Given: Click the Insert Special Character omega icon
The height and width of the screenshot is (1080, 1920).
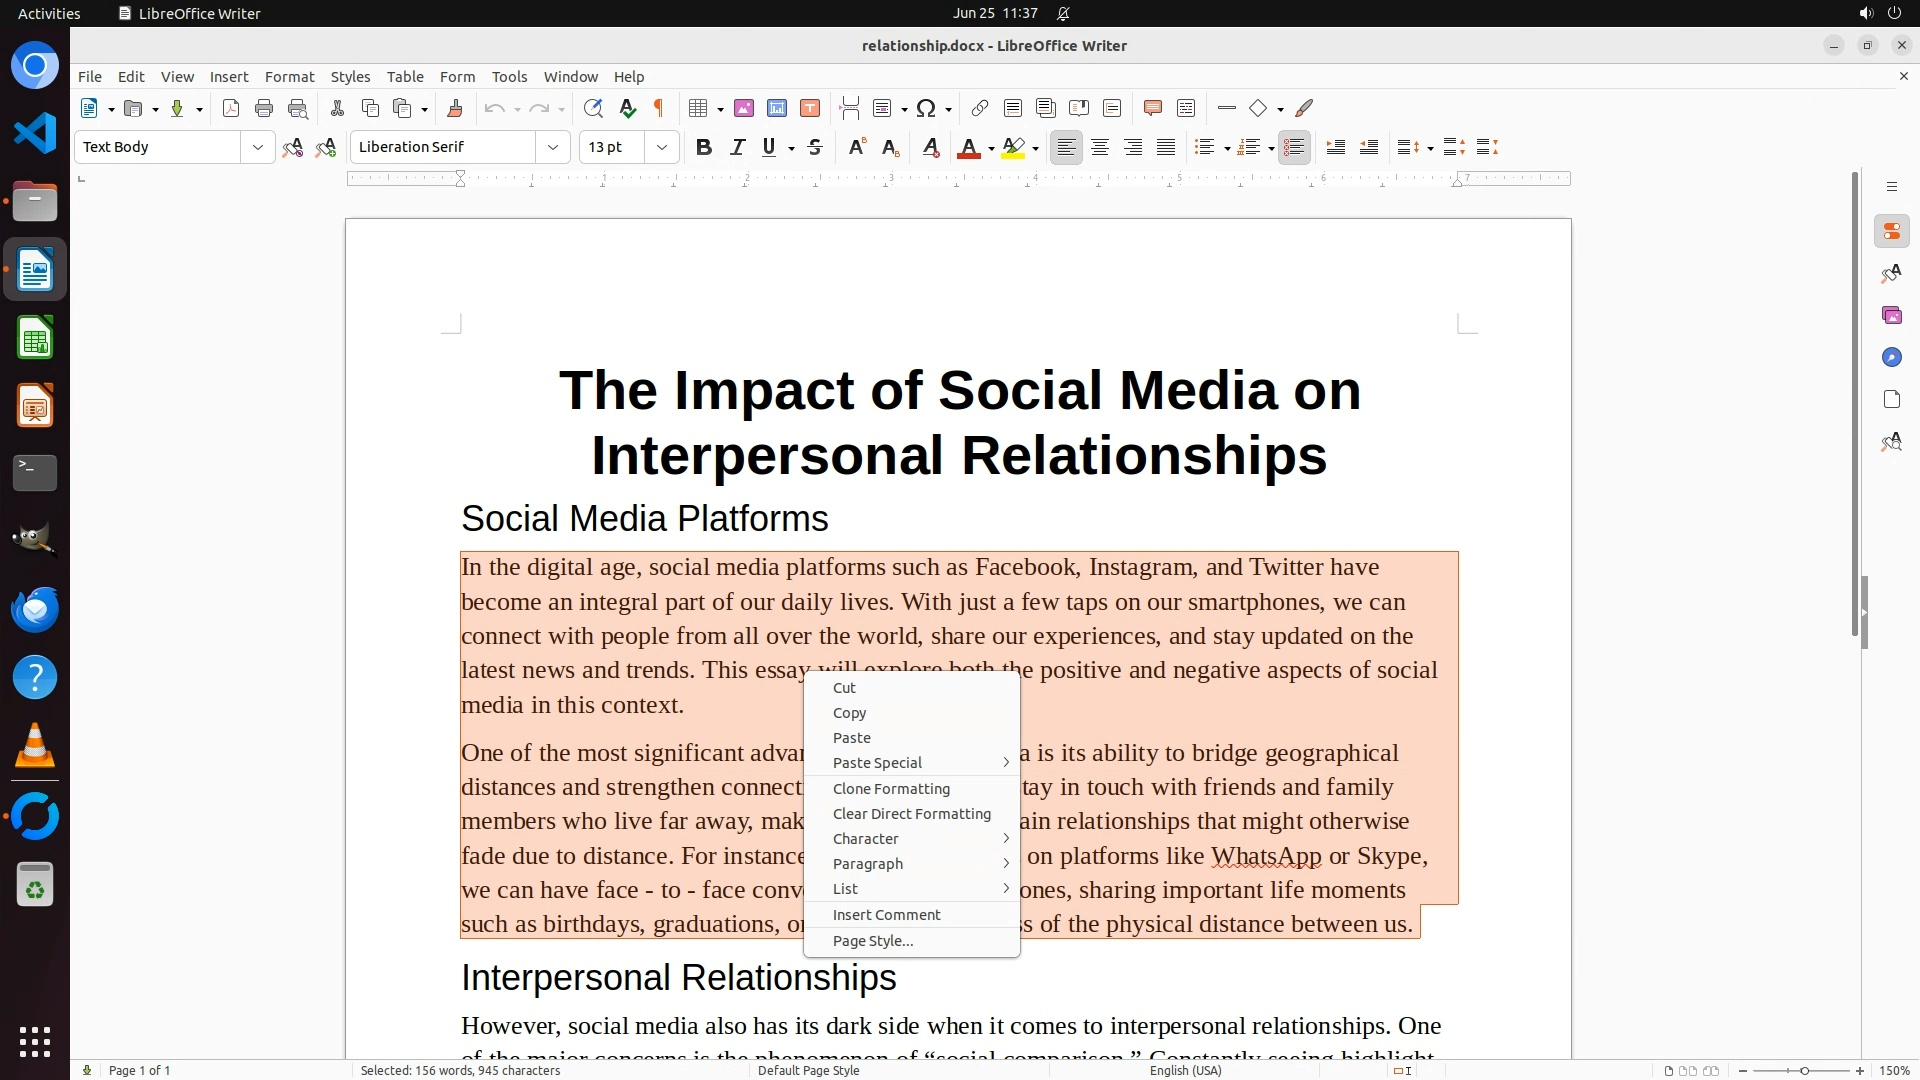Looking at the screenshot, I should point(926,109).
